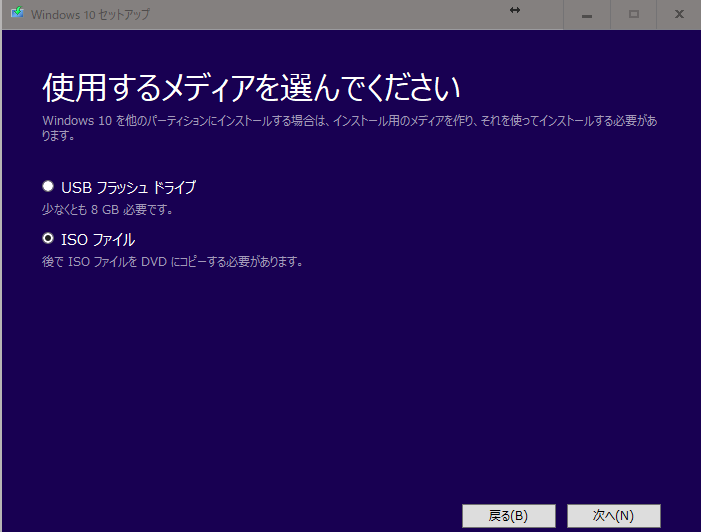Minimize the Windows 10 セットアップ window
The image size is (701, 532).
[587, 15]
